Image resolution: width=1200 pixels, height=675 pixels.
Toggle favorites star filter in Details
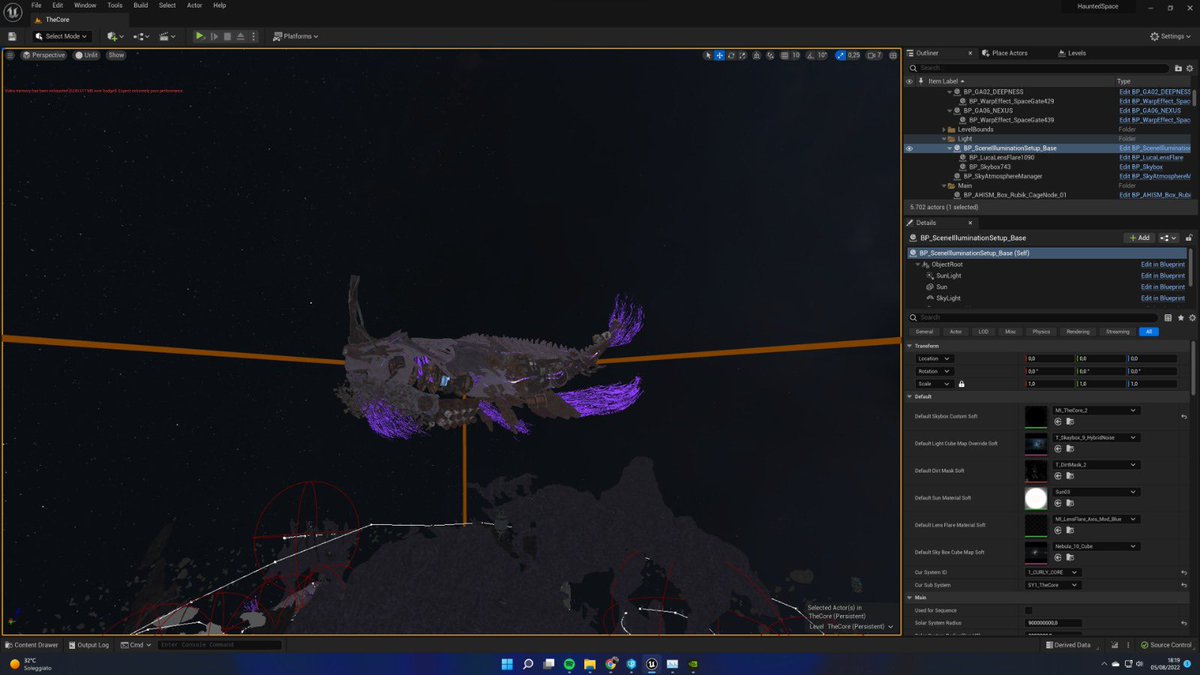coord(1180,317)
